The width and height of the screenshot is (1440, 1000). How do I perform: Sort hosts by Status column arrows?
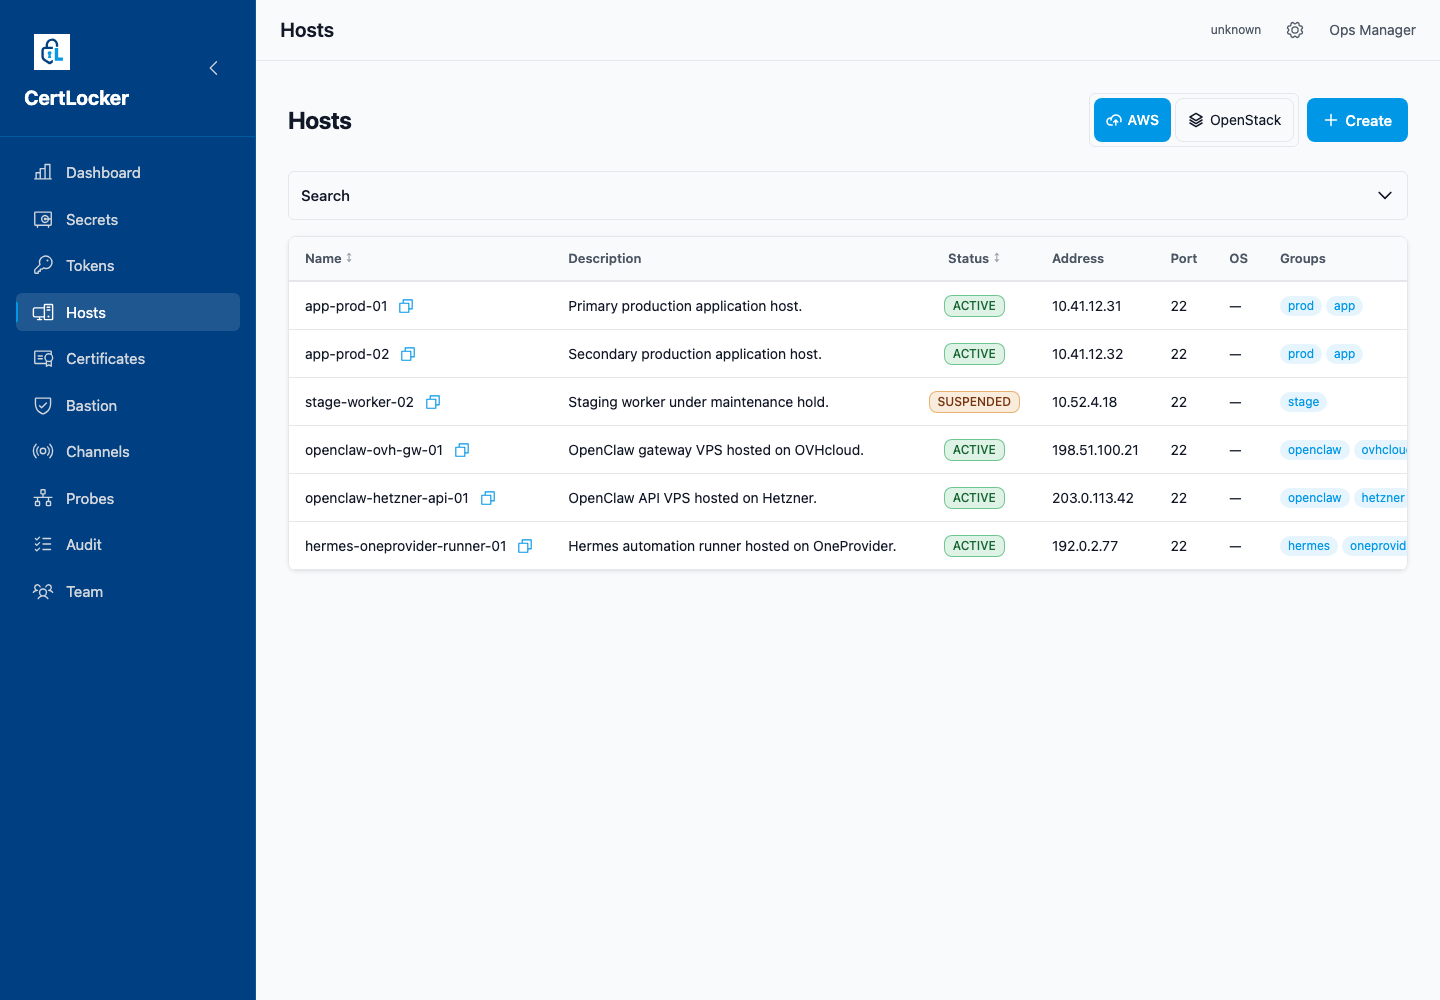pyautogui.click(x=997, y=258)
